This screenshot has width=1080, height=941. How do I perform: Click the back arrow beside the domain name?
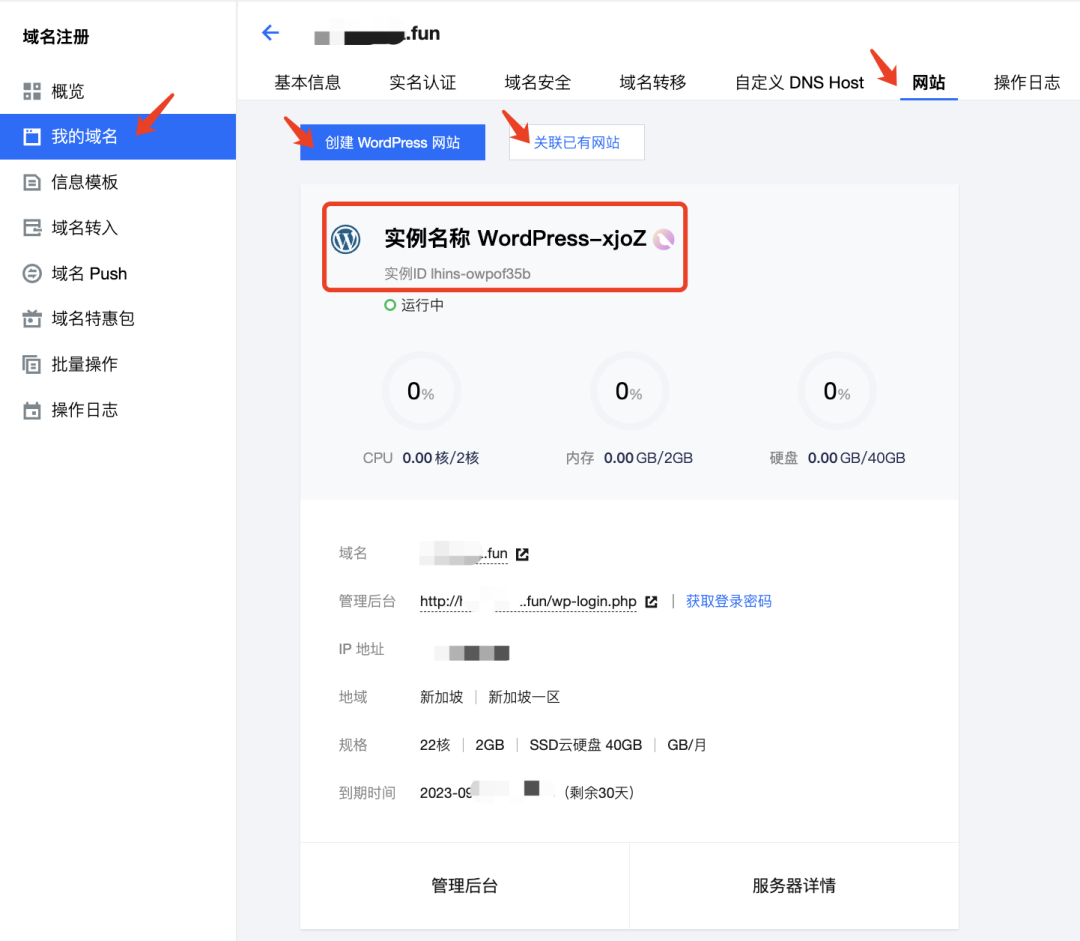click(270, 33)
